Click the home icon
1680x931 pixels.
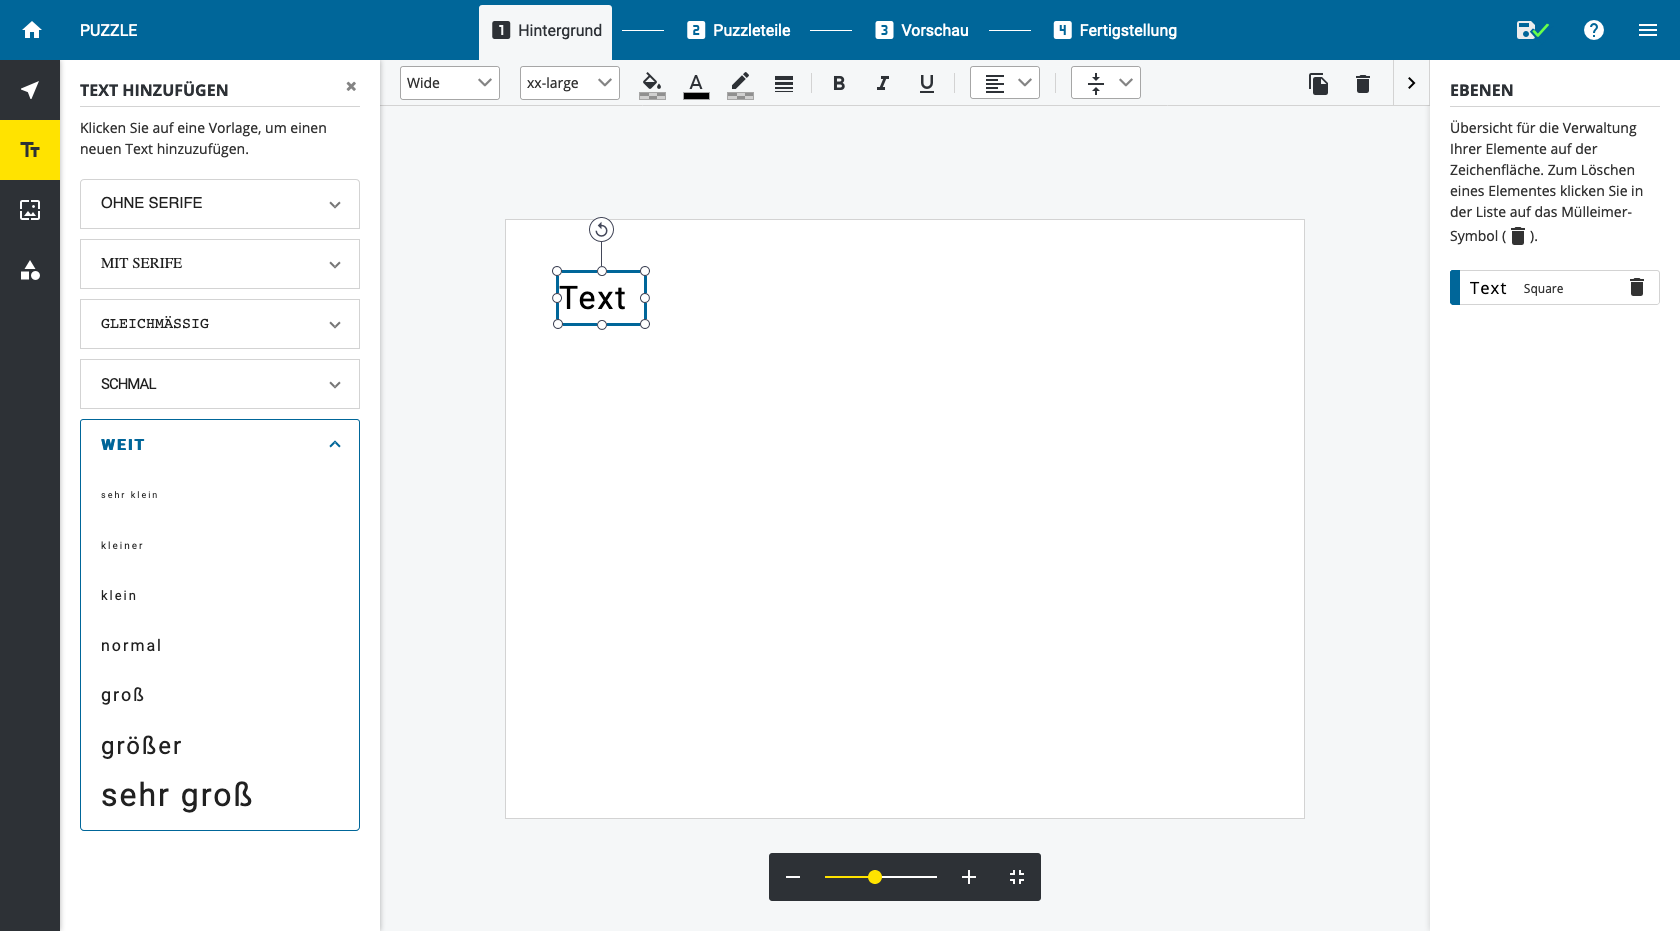point(32,30)
